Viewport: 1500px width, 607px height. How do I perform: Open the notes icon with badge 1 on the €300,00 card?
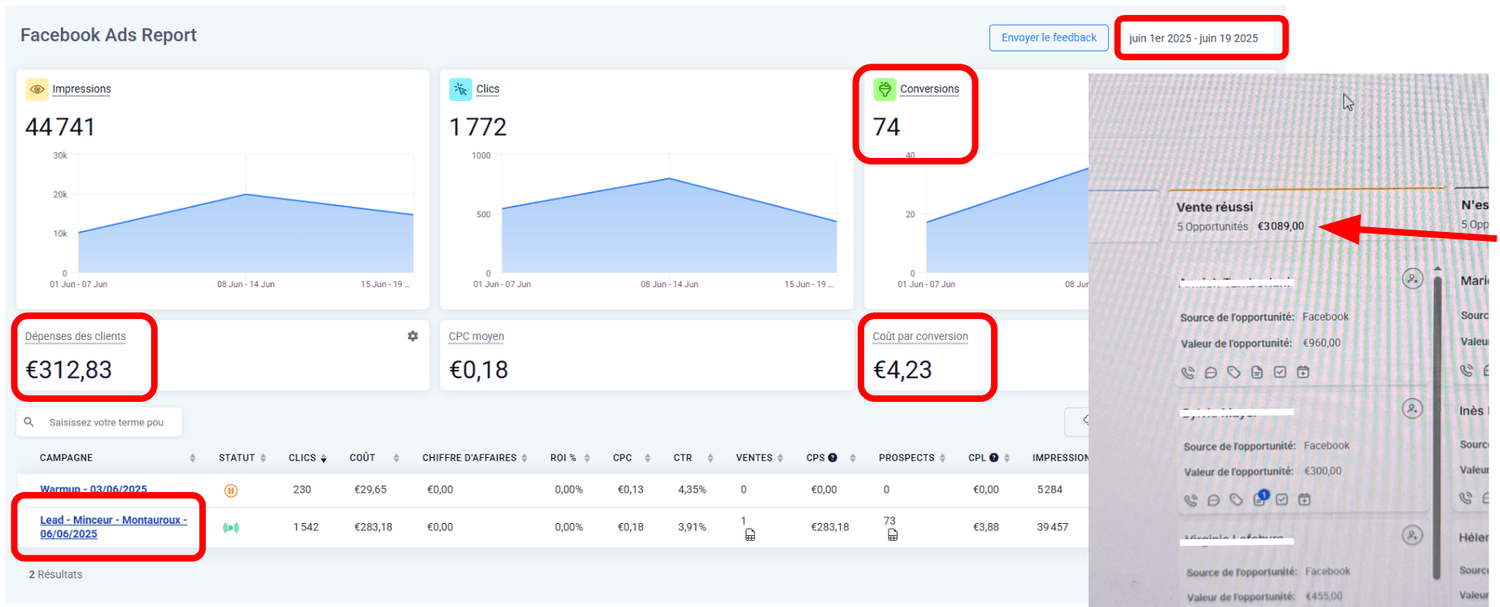tap(1259, 499)
